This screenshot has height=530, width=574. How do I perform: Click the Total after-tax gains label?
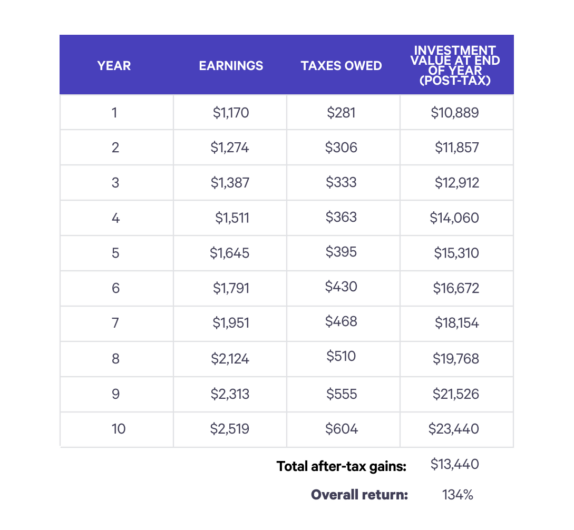coord(342,466)
